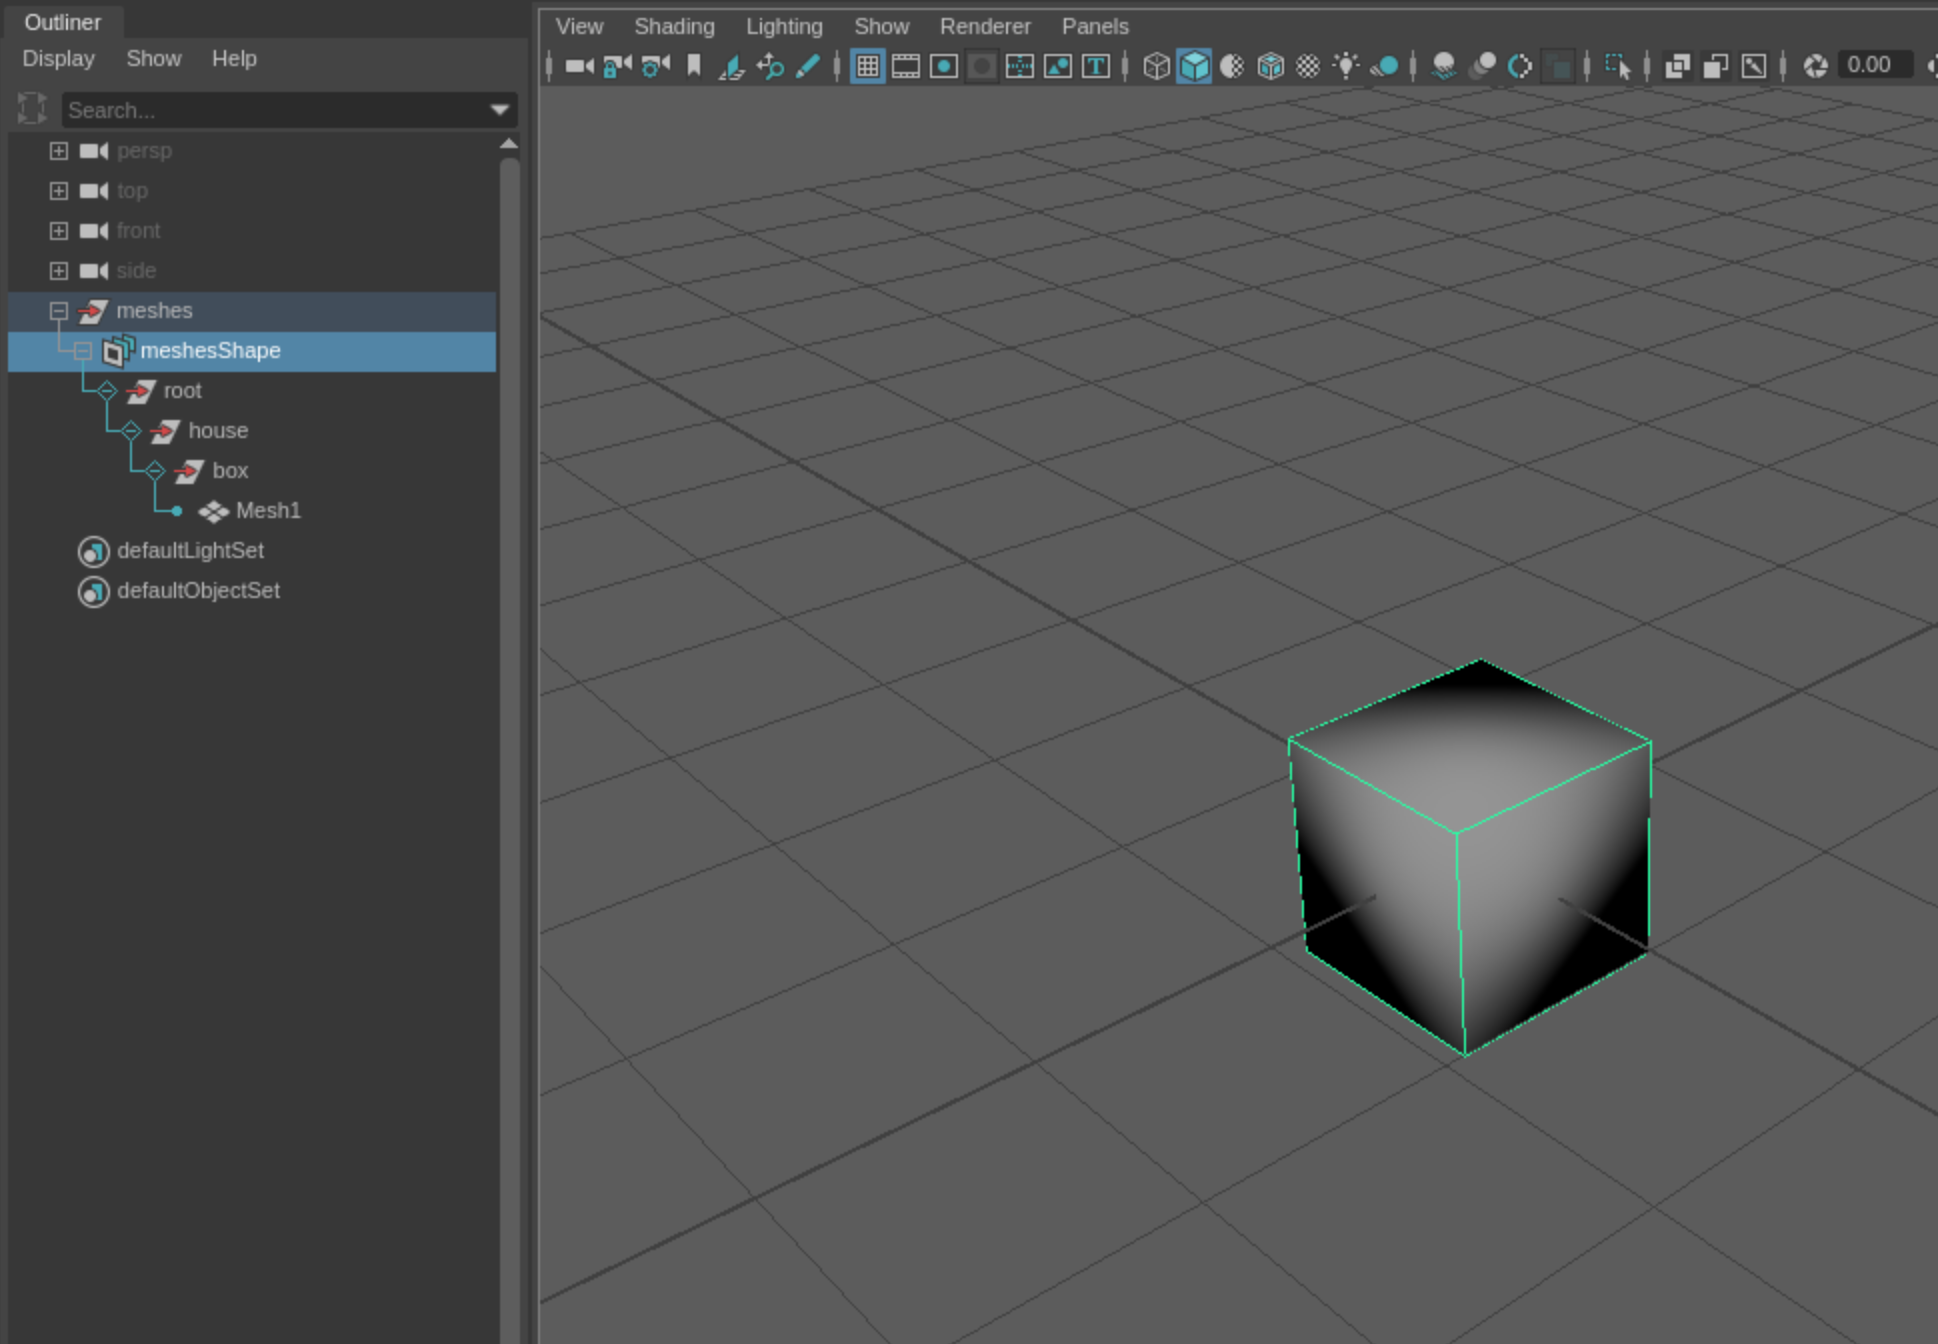Screen dimensions: 1938x1344
Task: Enable the resolution gate display
Action: pyautogui.click(x=943, y=65)
